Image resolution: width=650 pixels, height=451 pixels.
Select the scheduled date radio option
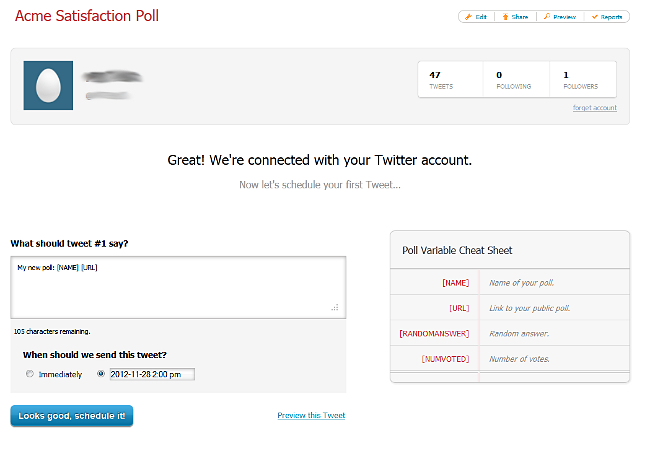pos(101,374)
